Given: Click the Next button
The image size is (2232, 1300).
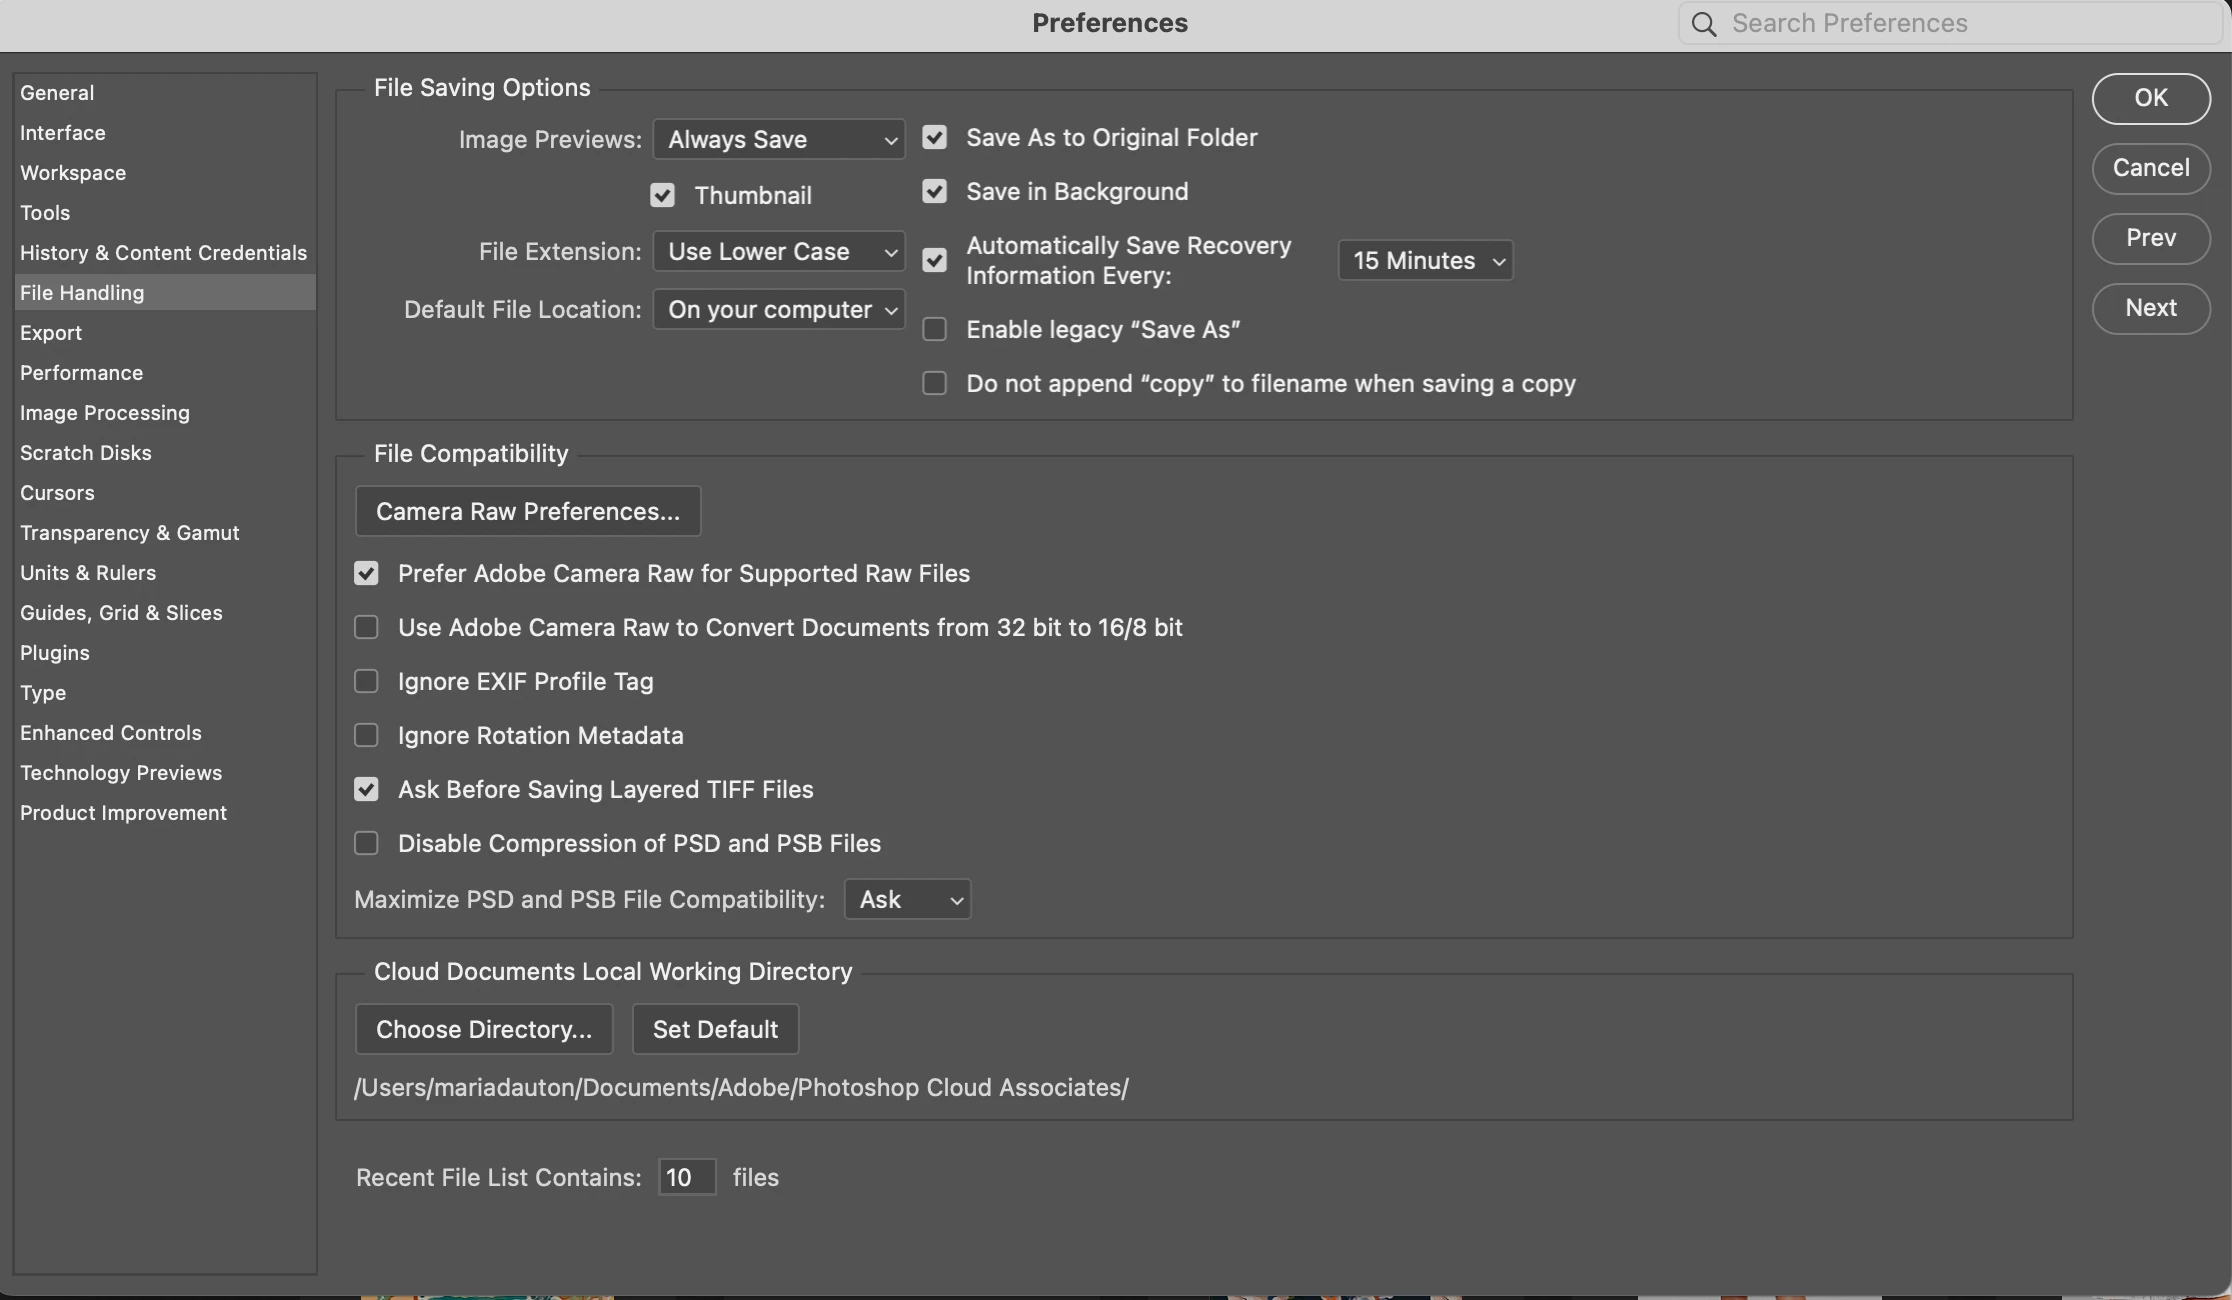Looking at the screenshot, I should coord(2150,308).
